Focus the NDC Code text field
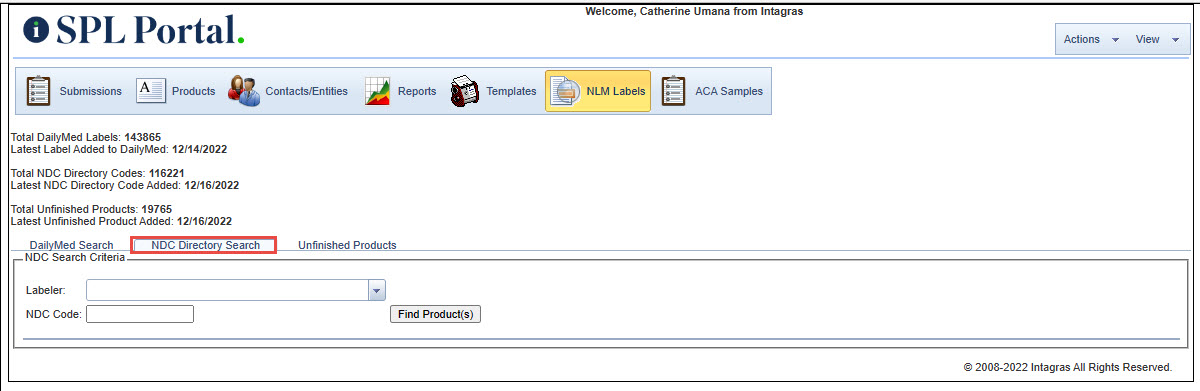This screenshot has height=391, width=1200. tap(140, 314)
